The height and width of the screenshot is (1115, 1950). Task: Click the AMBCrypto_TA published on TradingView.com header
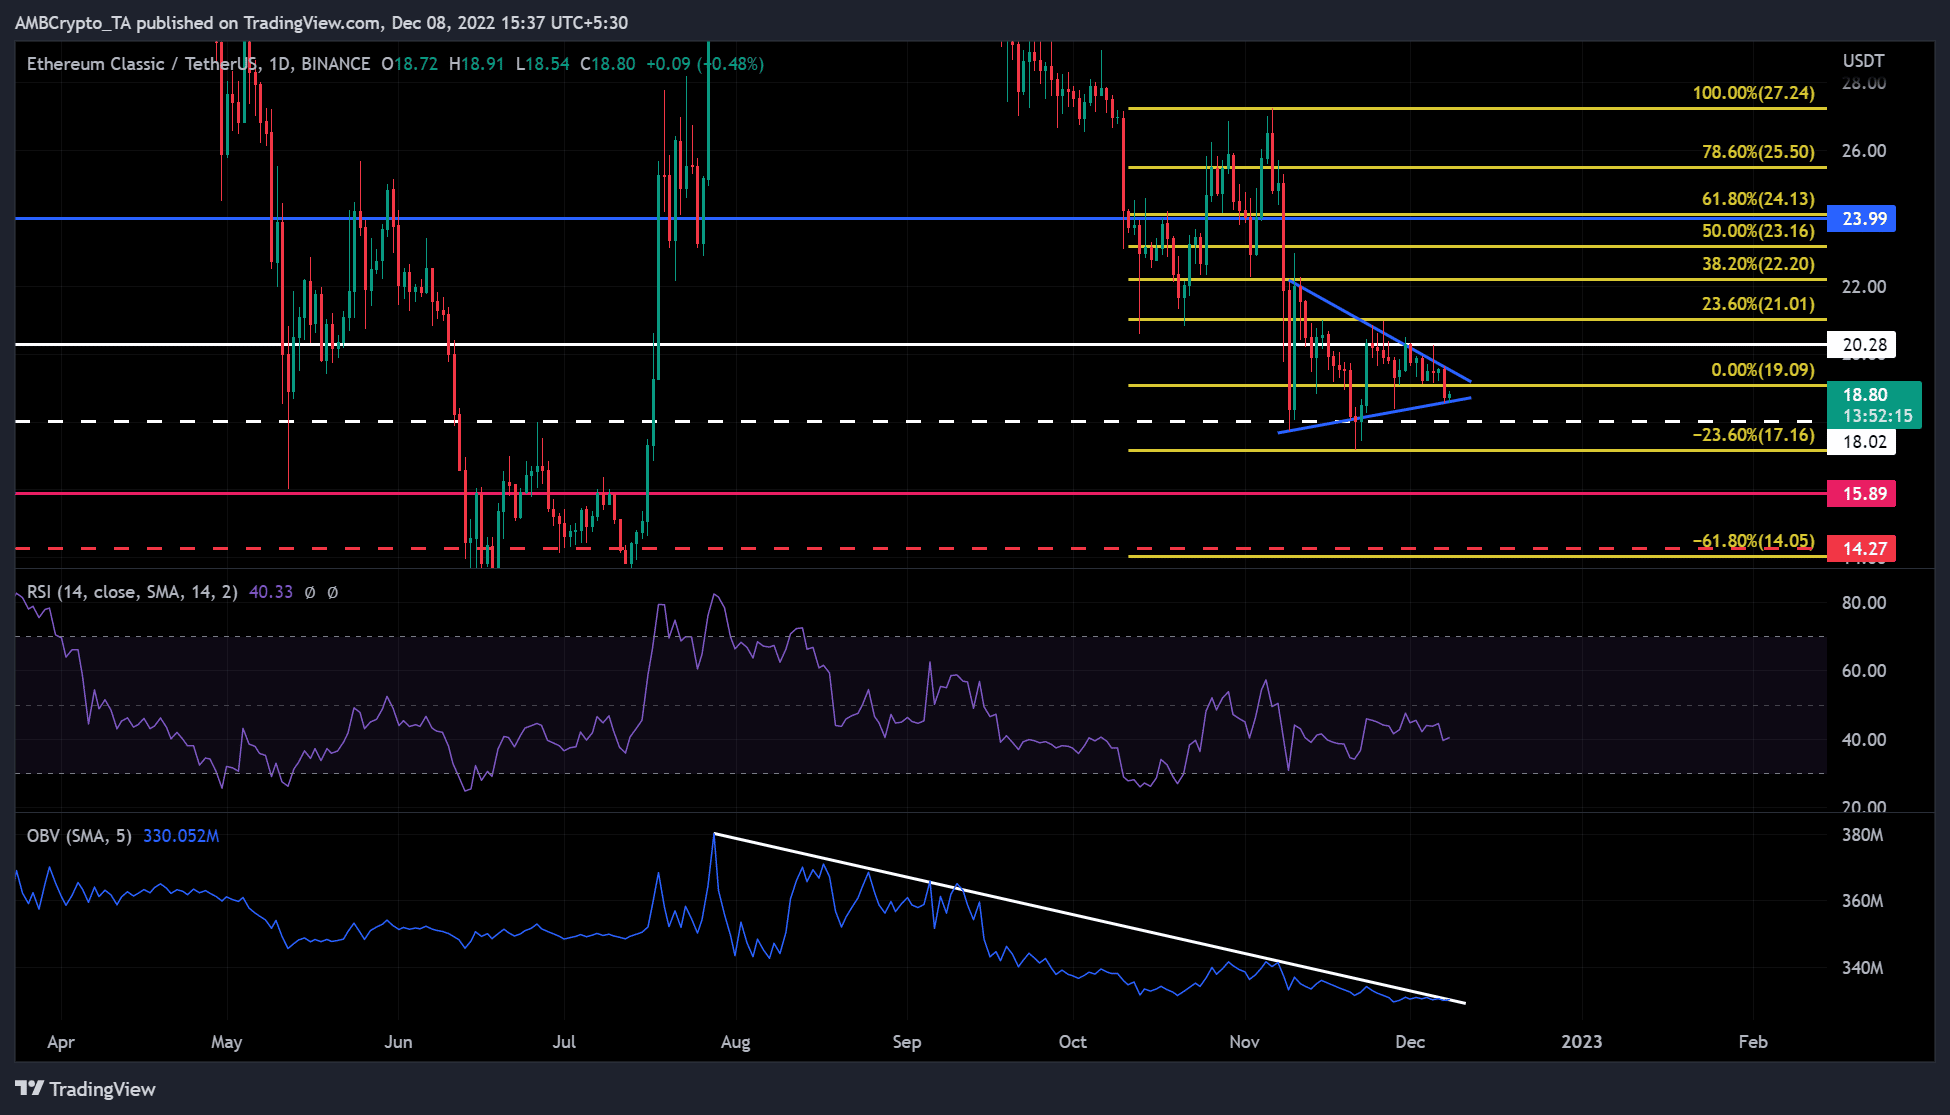pyautogui.click(x=321, y=22)
